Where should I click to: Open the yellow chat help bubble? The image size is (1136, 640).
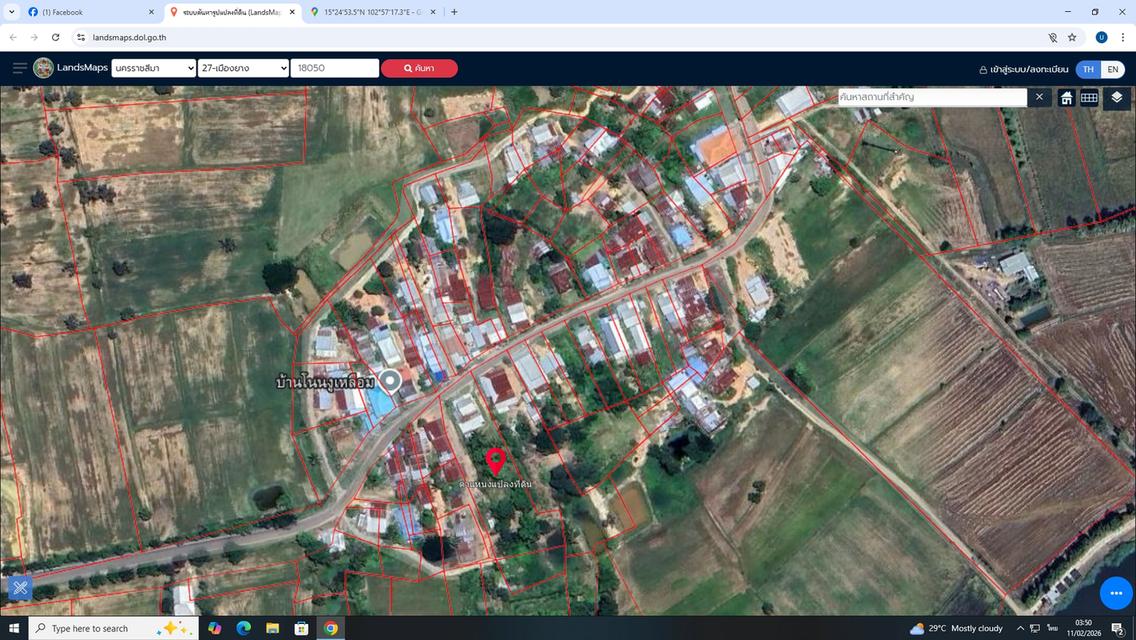1116,592
